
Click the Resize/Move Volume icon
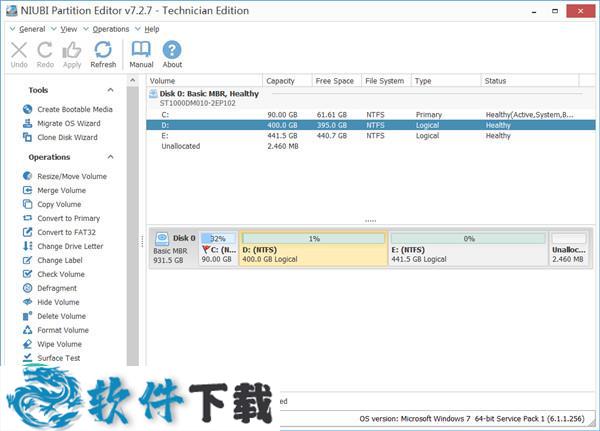(x=28, y=176)
